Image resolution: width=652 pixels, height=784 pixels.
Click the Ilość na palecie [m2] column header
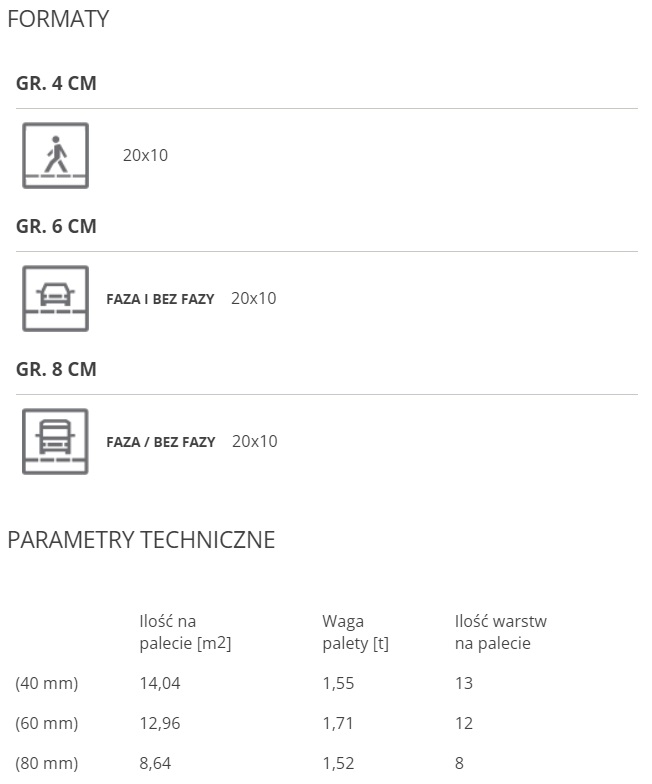[x=186, y=632]
